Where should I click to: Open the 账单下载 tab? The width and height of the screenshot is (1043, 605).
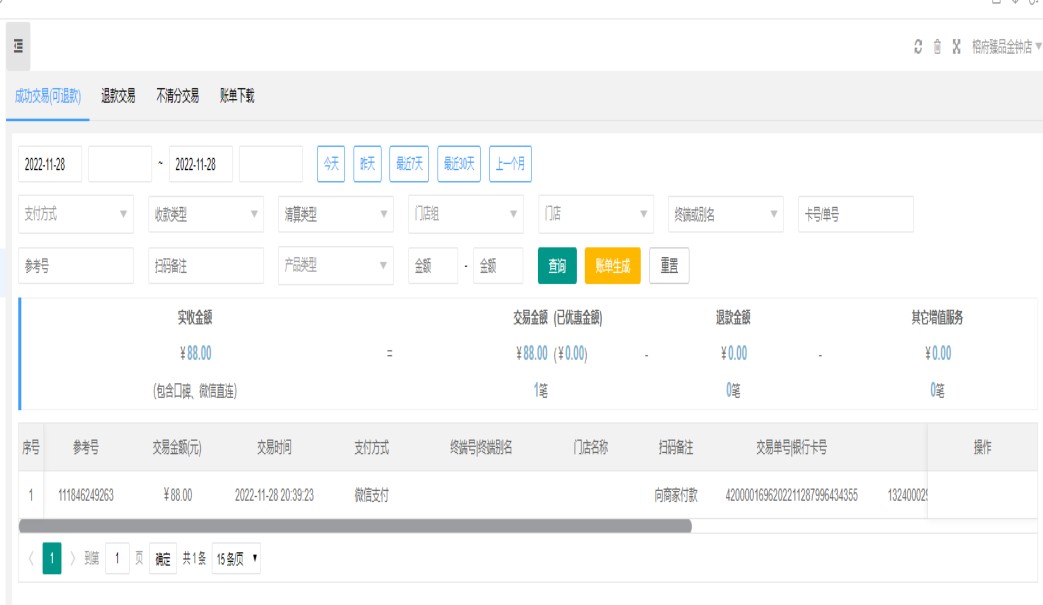point(237,96)
